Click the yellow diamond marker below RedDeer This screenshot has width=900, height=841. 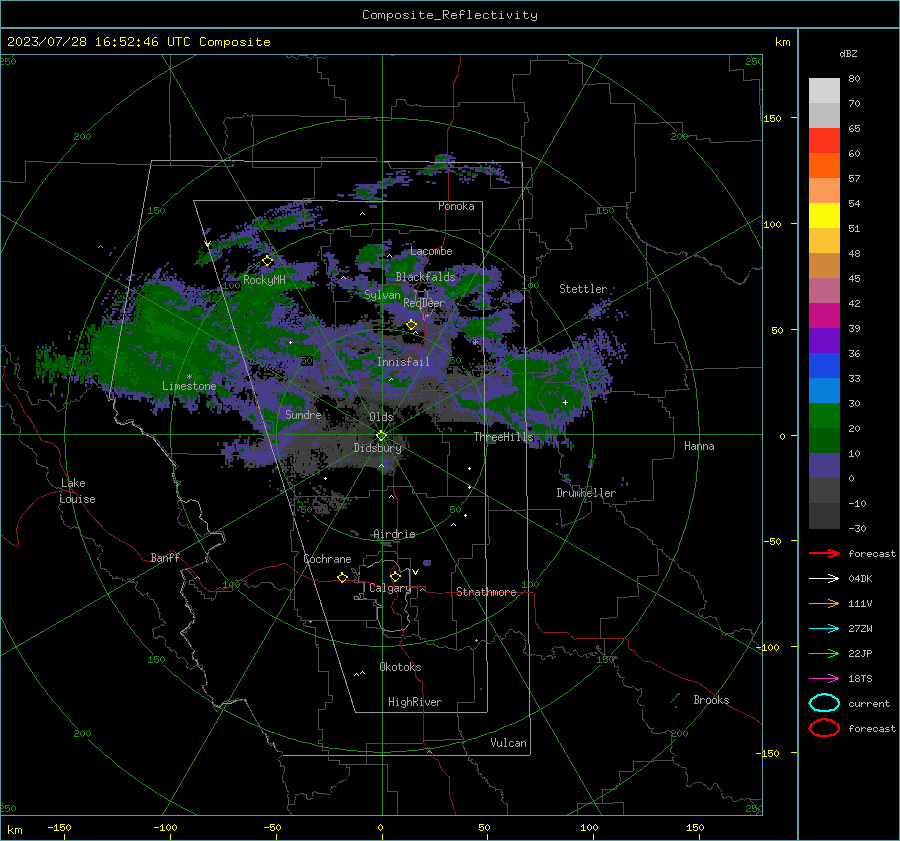[x=412, y=325]
